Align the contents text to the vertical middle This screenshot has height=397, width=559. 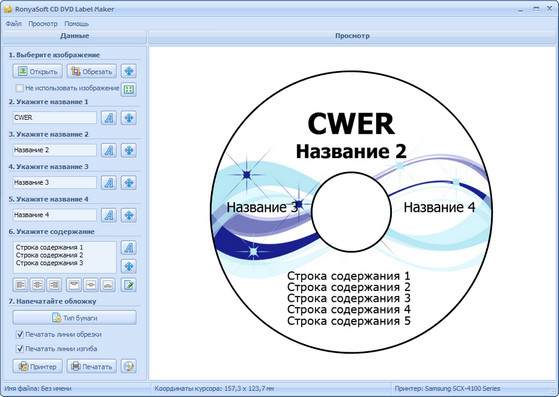click(91, 285)
